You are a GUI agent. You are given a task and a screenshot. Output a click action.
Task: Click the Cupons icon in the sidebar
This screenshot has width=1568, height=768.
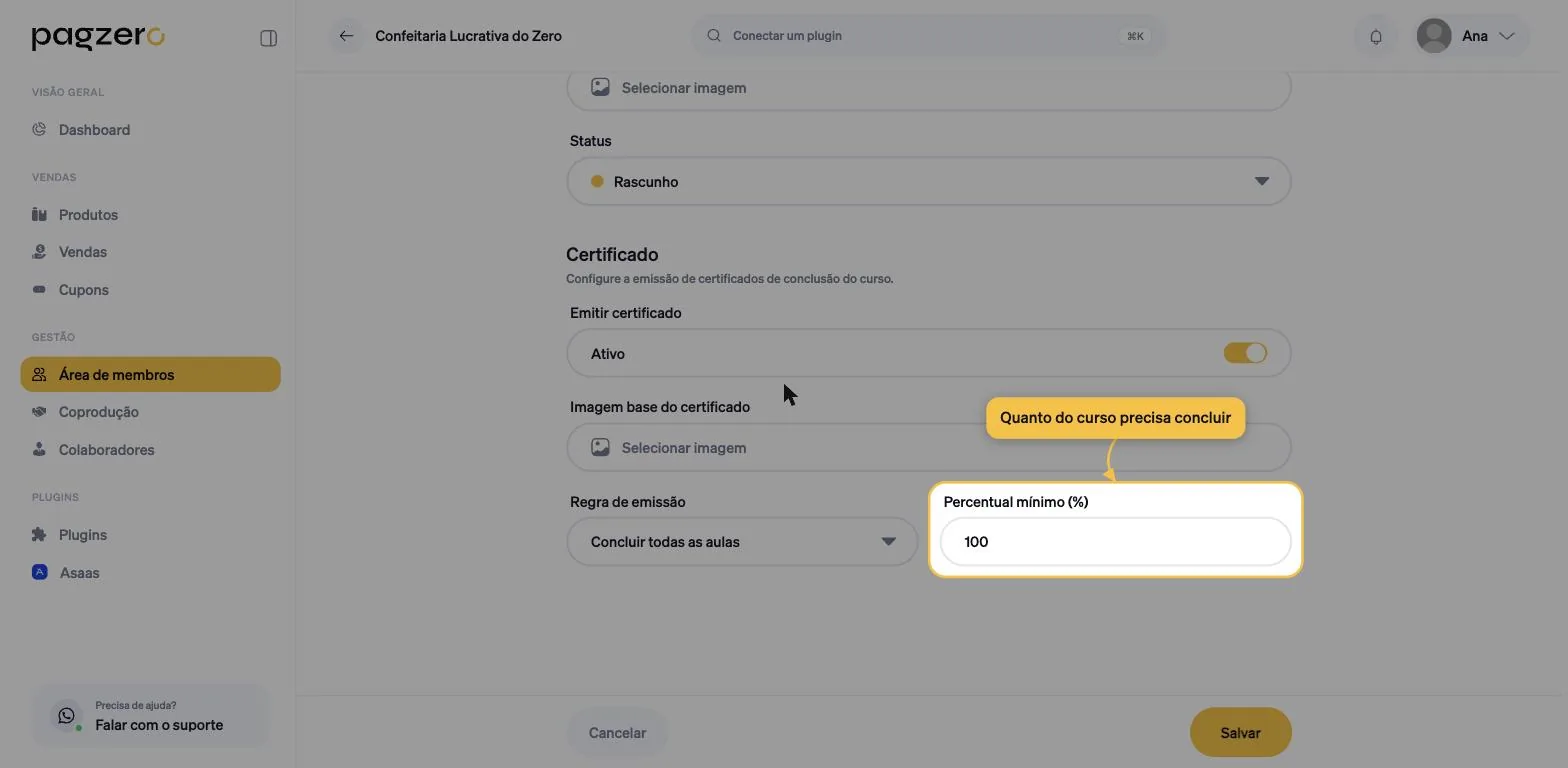[39, 289]
